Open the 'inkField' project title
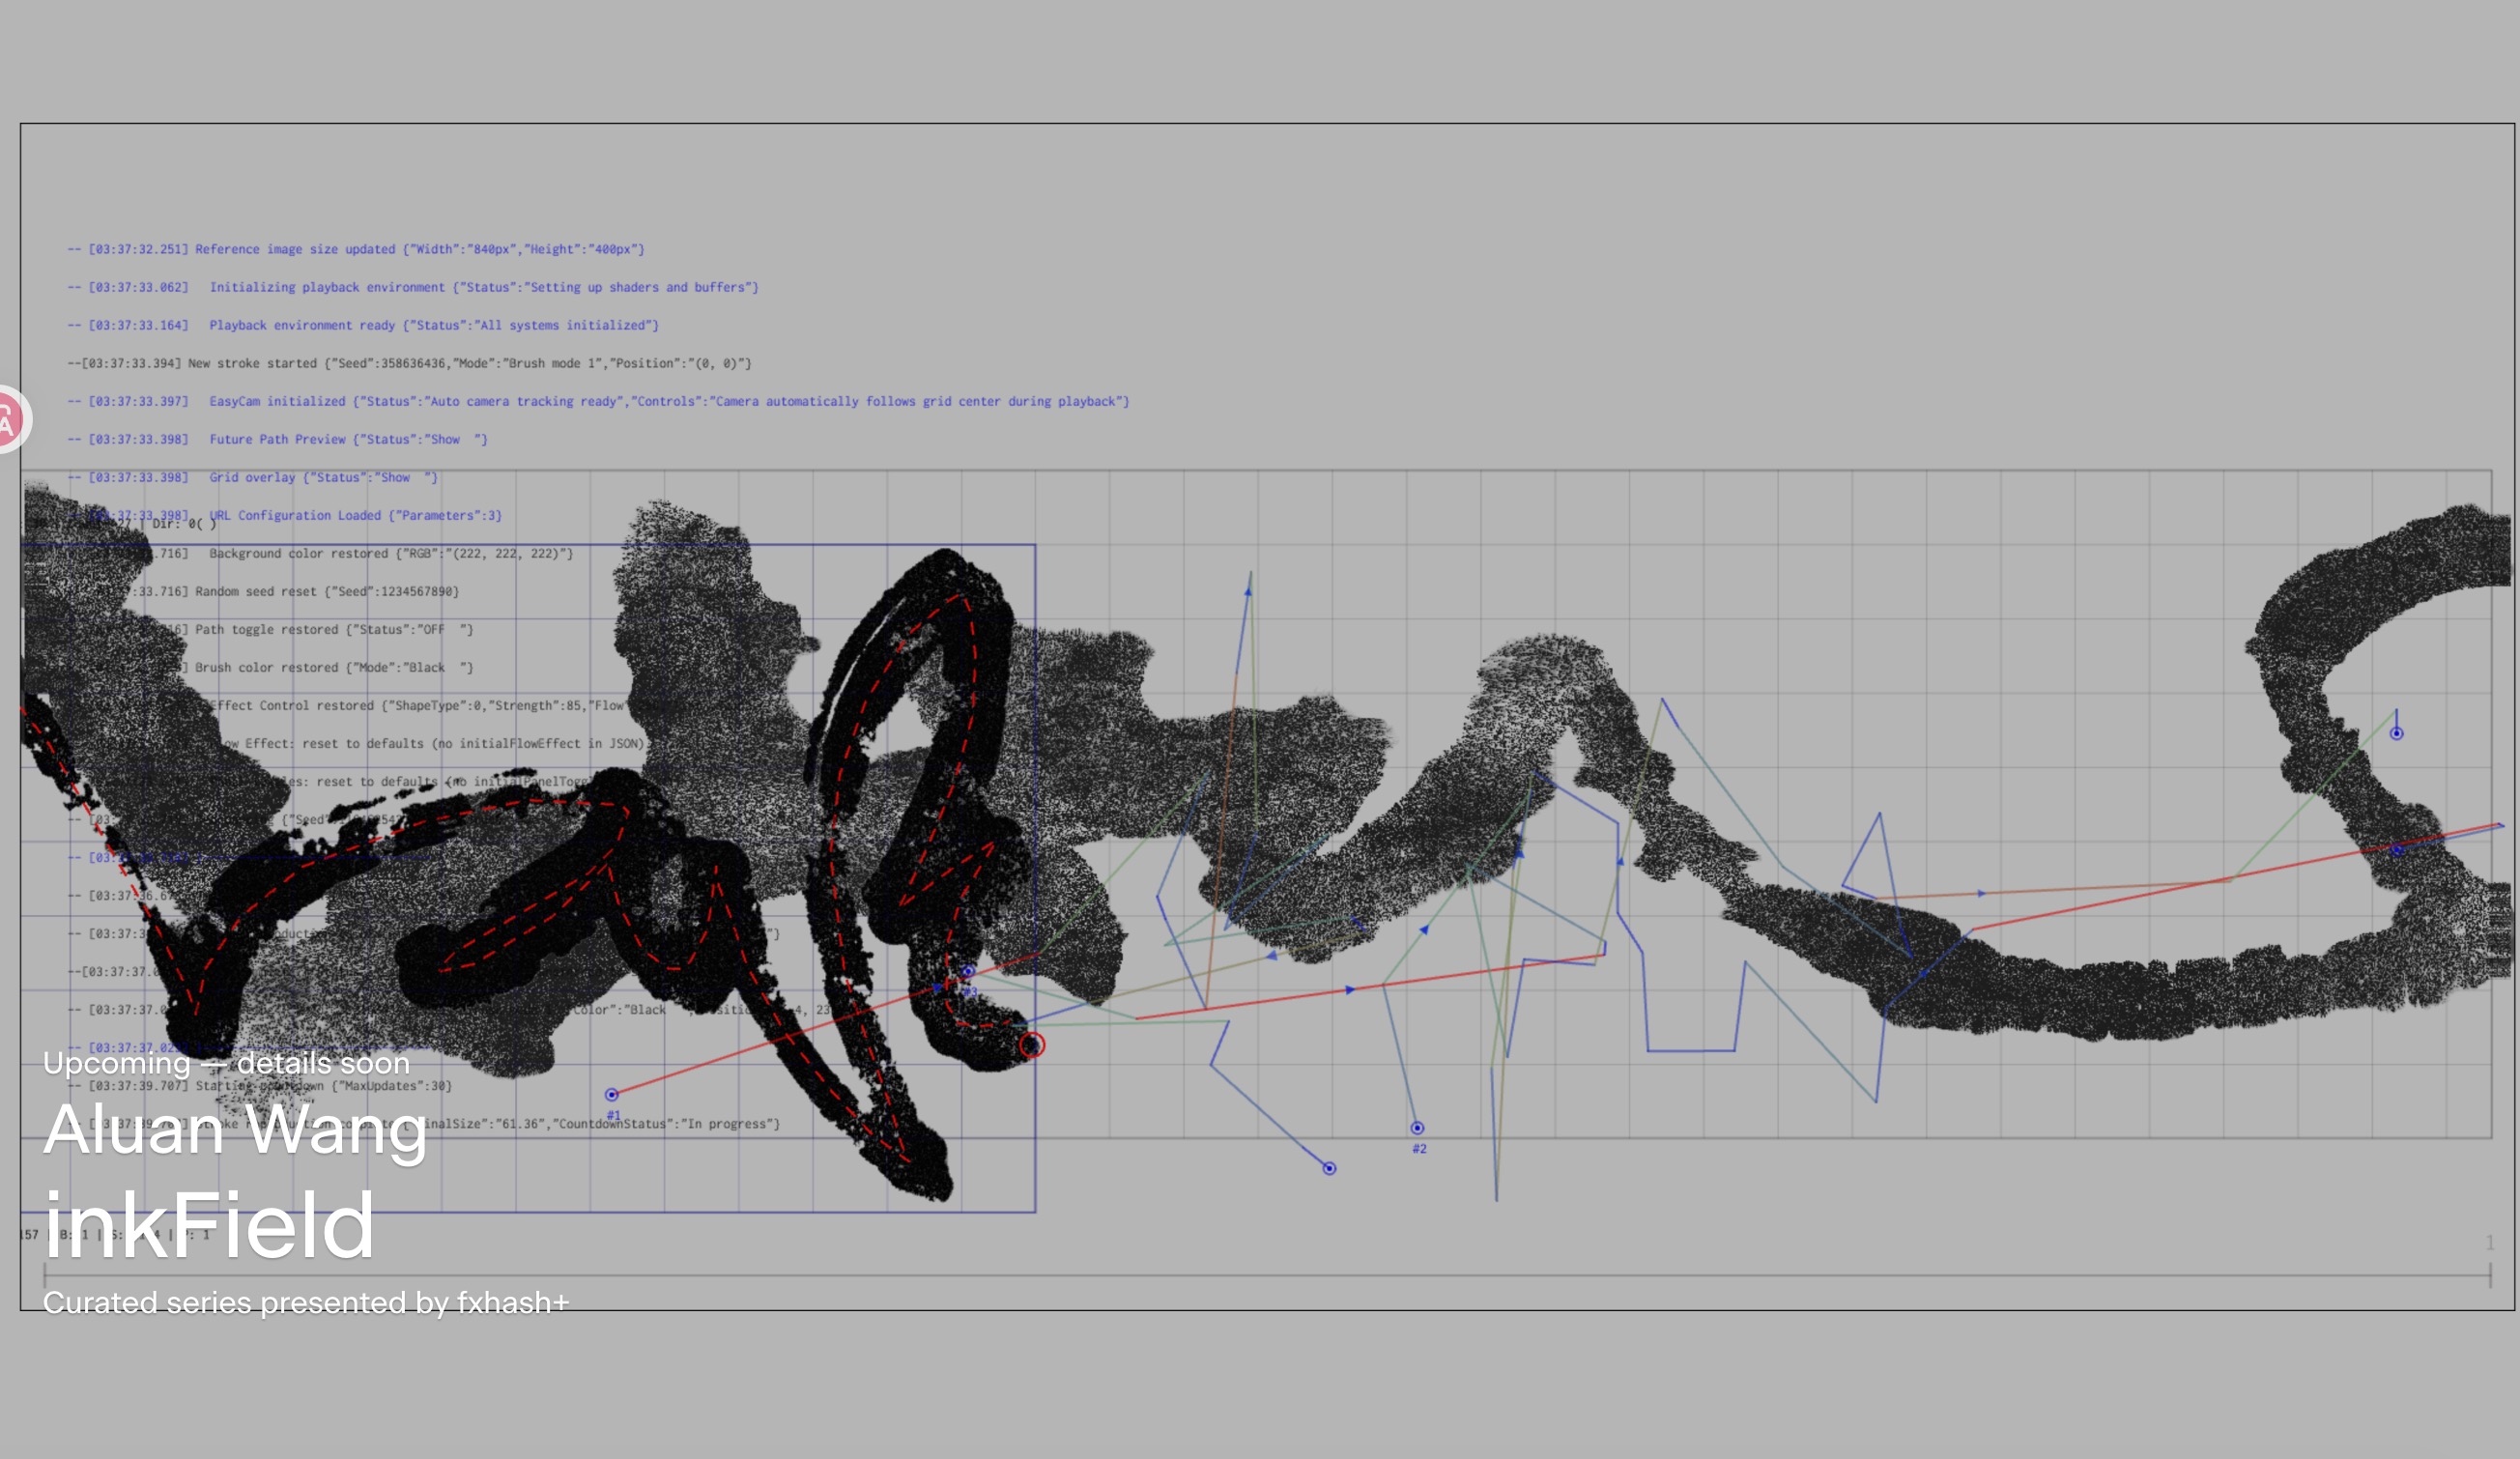This screenshot has width=2520, height=1459. [209, 1225]
